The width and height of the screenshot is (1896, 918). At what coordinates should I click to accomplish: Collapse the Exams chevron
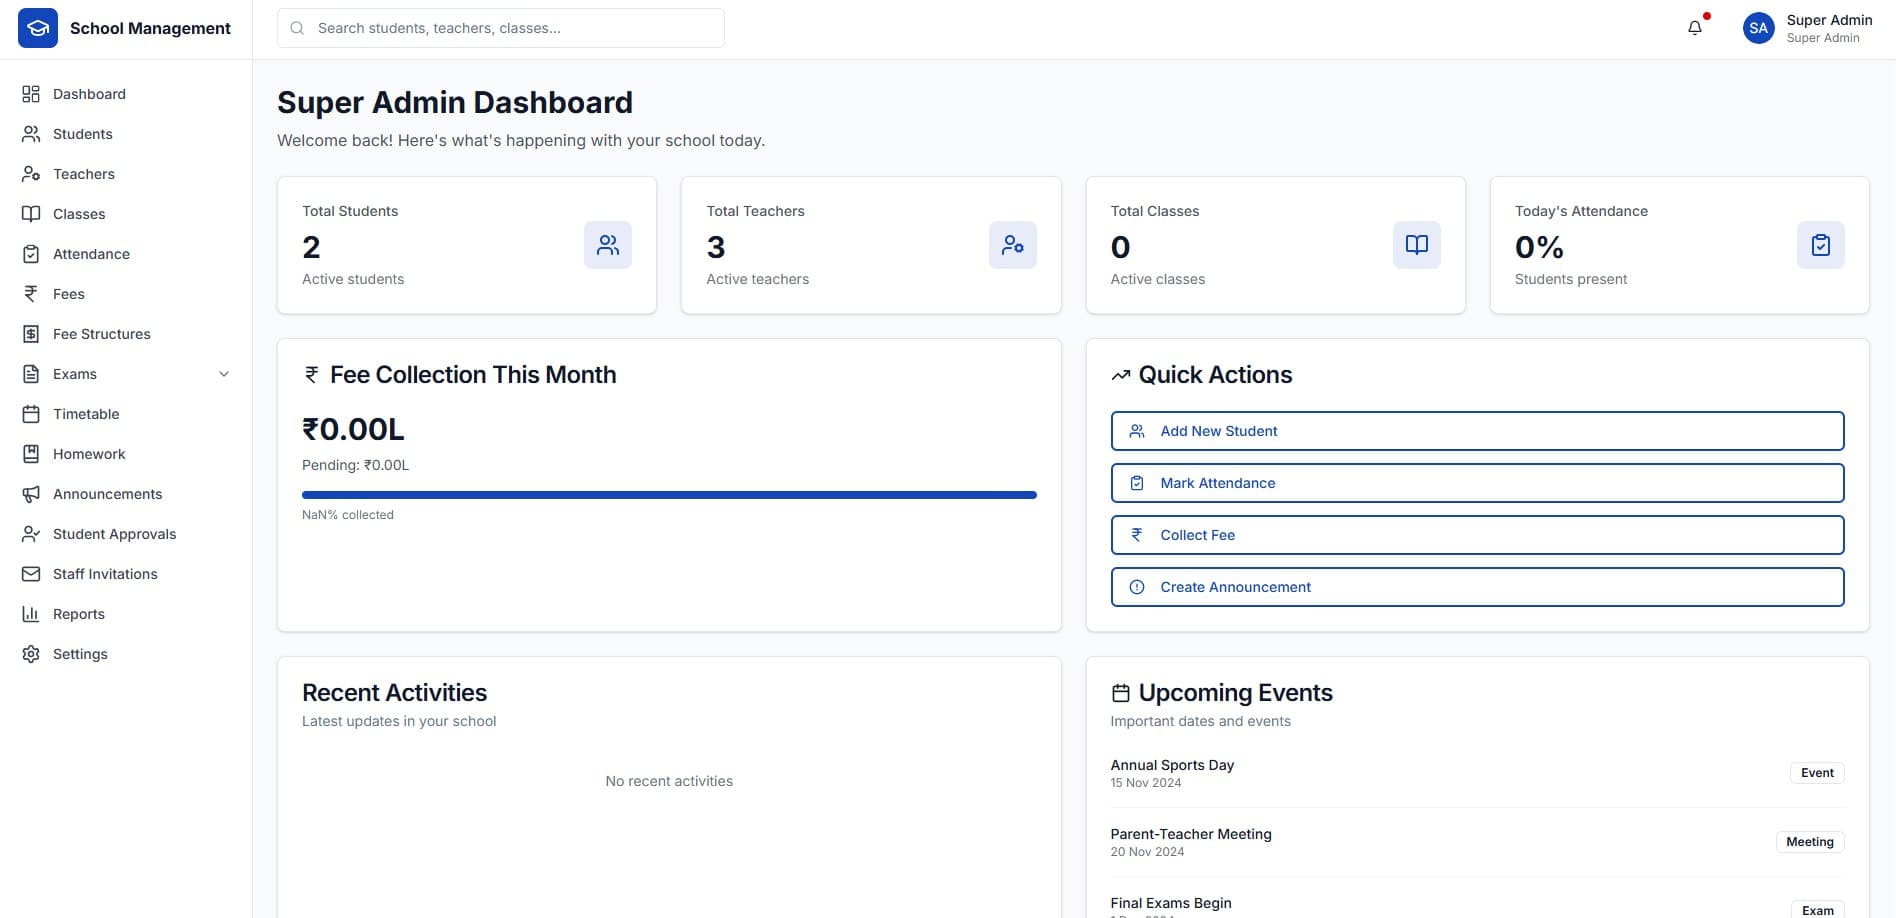(x=224, y=373)
